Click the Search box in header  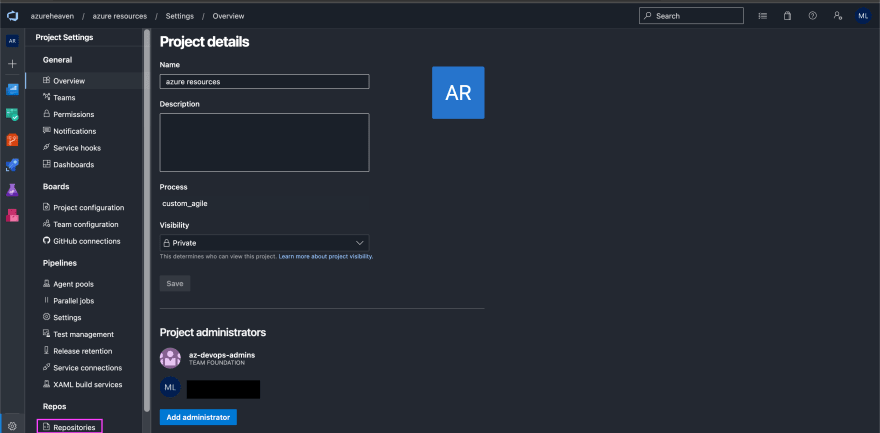(x=691, y=16)
